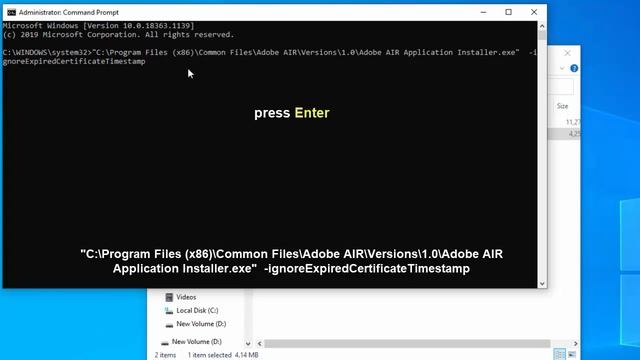Close the File Explorer window behind
Viewport: 640px width, 360px height.
(567, 53)
